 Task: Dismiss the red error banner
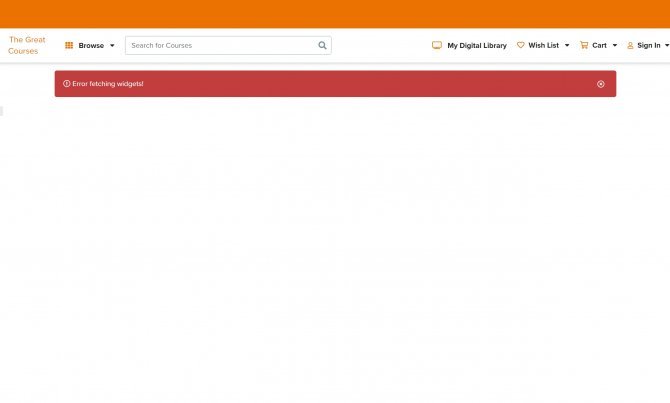[x=600, y=84]
